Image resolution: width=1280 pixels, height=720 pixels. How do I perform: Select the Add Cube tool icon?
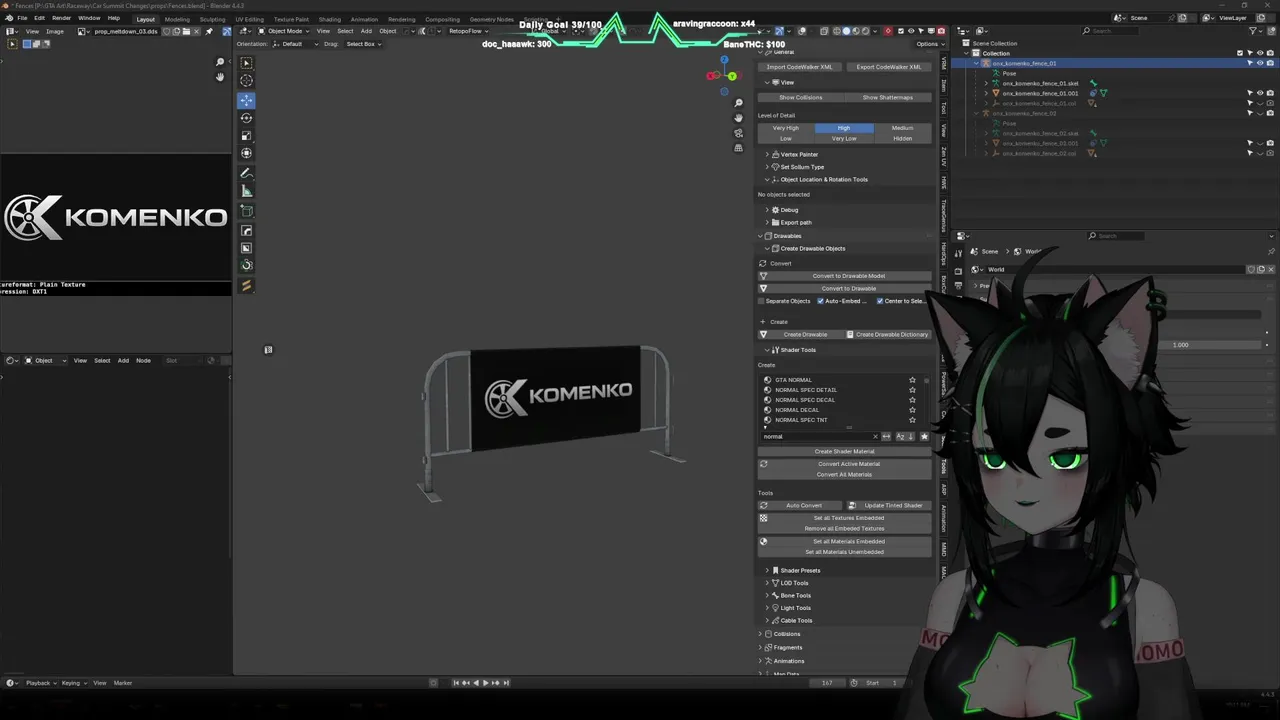pyautogui.click(x=246, y=211)
